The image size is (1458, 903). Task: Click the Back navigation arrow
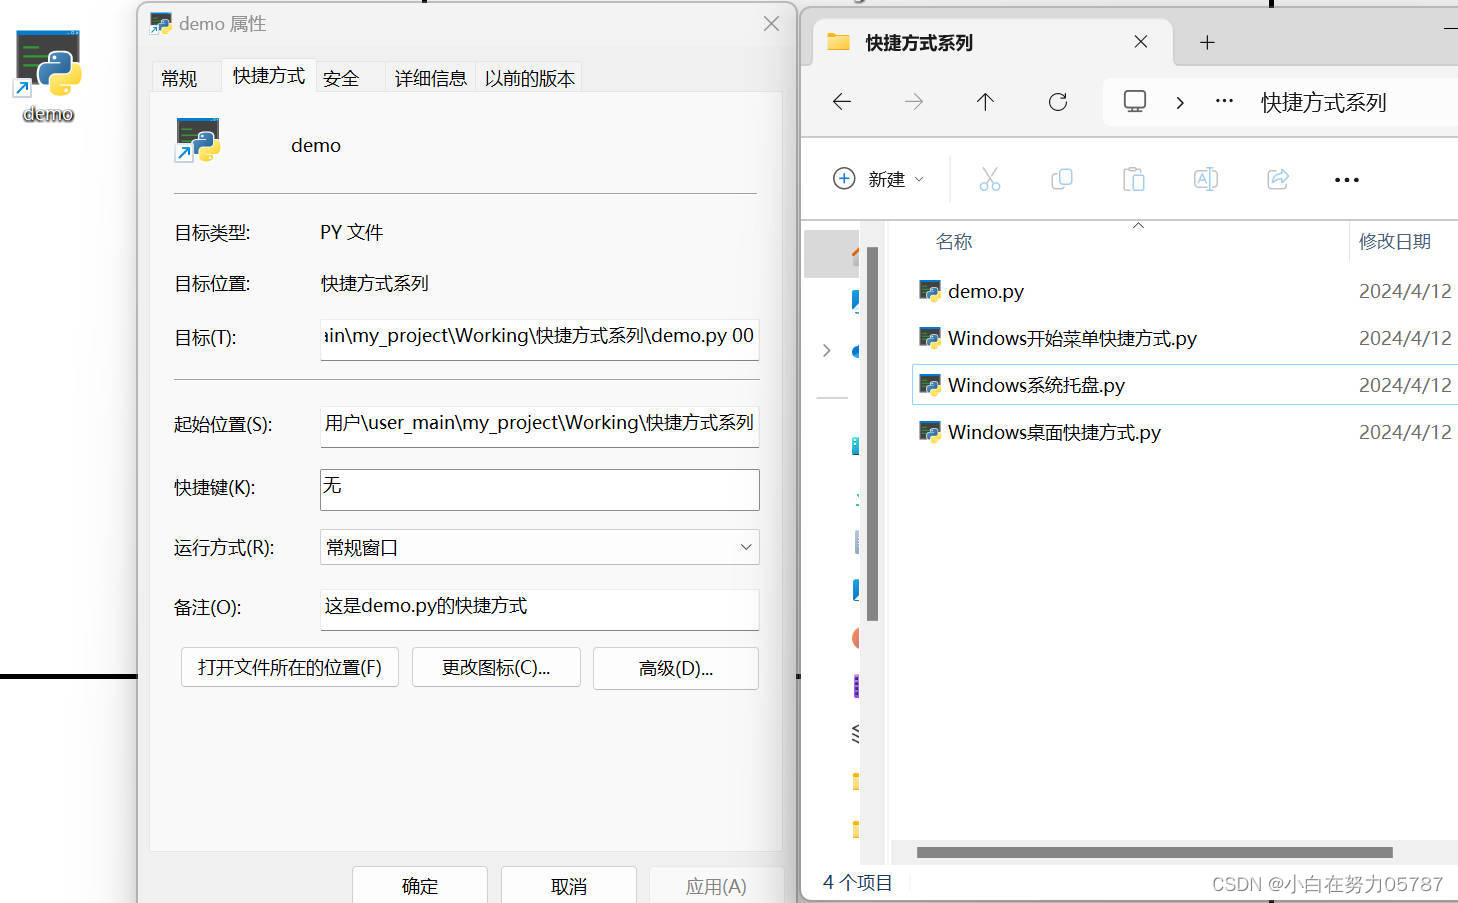click(841, 101)
